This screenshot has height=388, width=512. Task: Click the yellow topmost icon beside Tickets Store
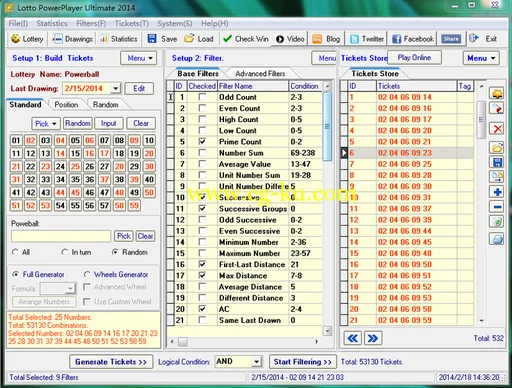click(497, 93)
